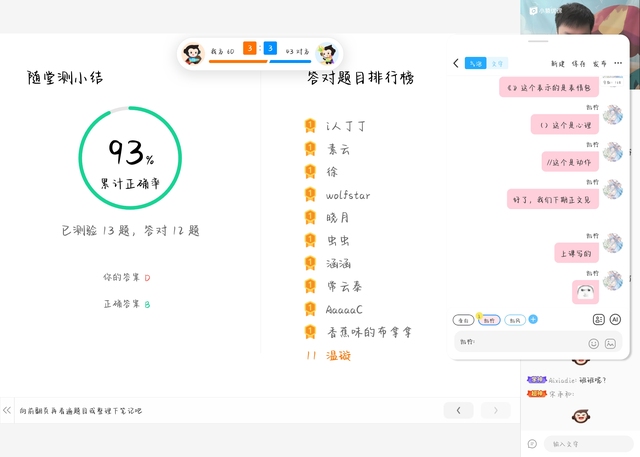Click the blue plus add-character icon
This screenshot has width=640, height=457.
(x=533, y=320)
